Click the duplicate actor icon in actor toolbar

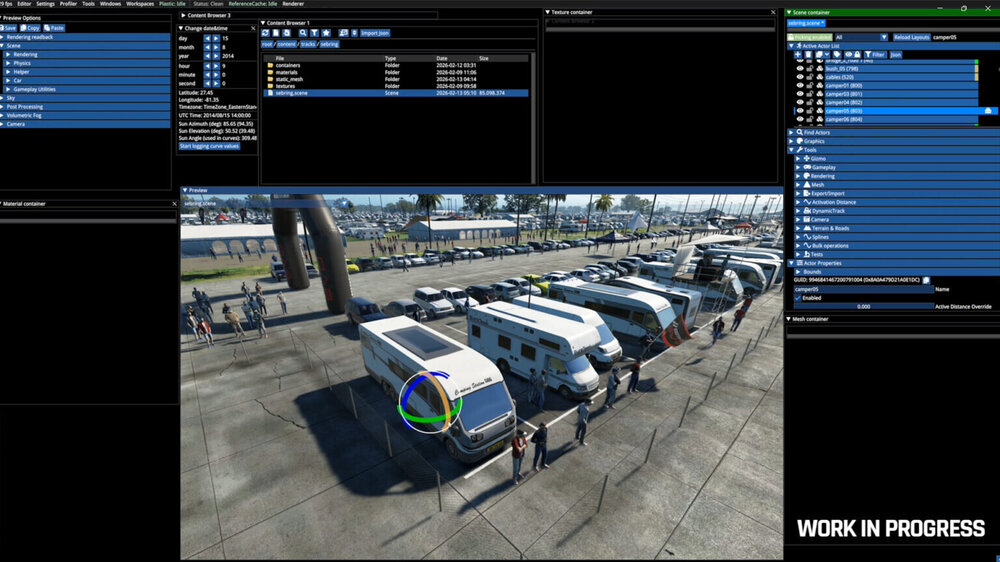(819, 54)
